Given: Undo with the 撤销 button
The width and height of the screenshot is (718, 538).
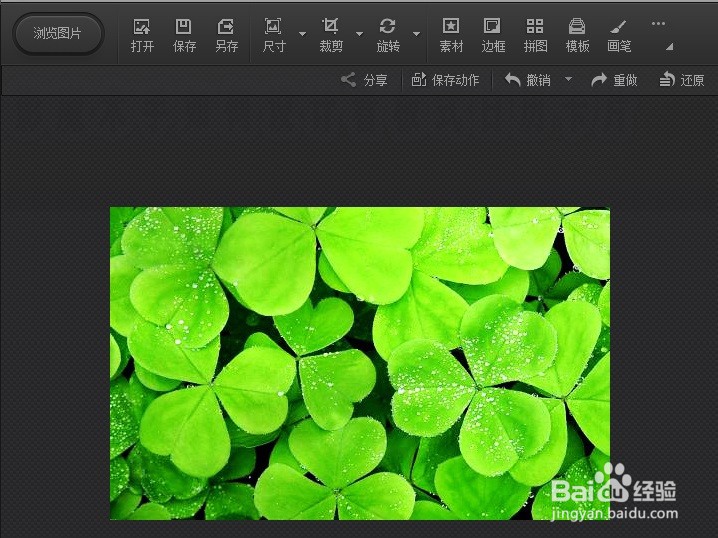Looking at the screenshot, I should (528, 80).
